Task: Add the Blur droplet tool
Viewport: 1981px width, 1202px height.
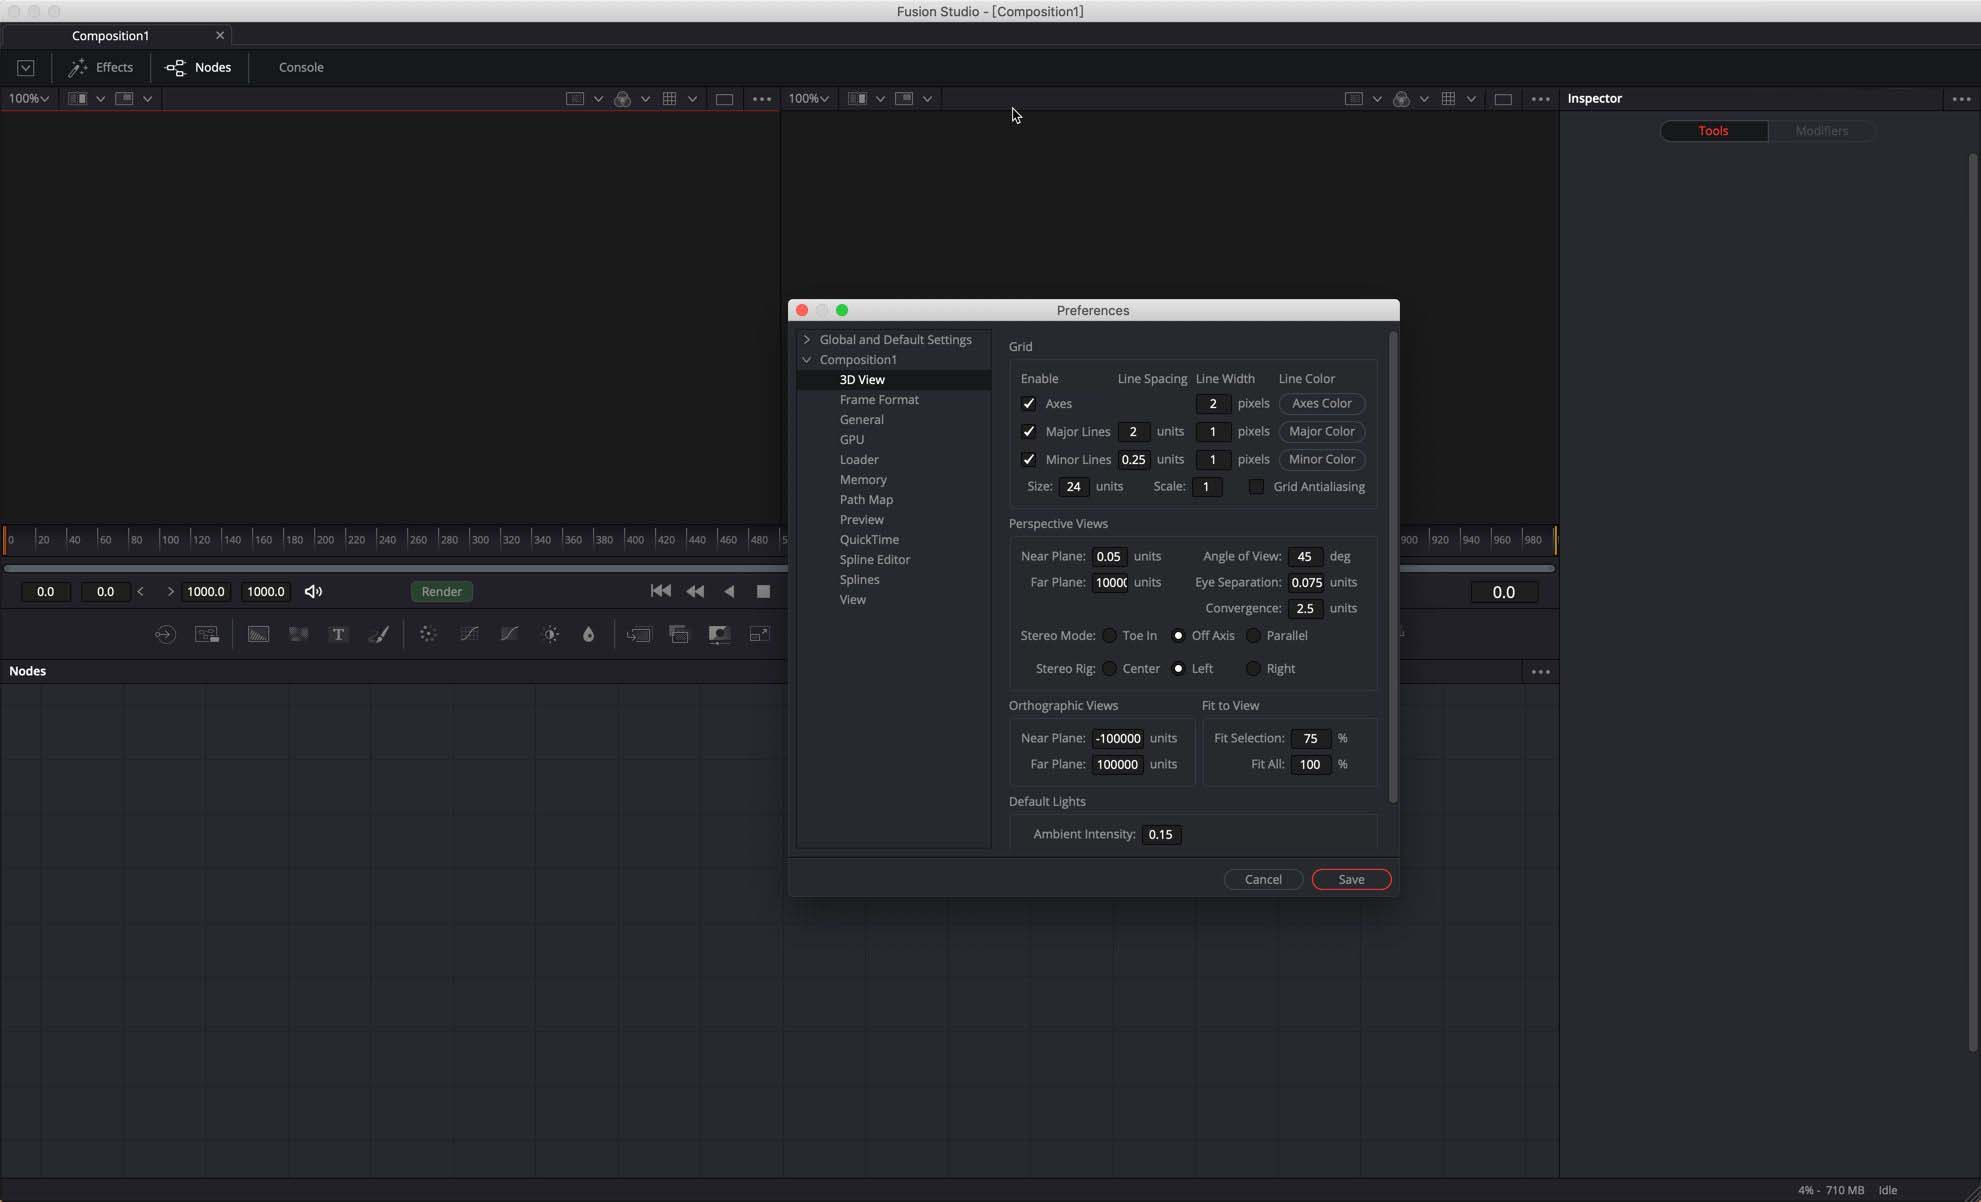Action: [589, 634]
